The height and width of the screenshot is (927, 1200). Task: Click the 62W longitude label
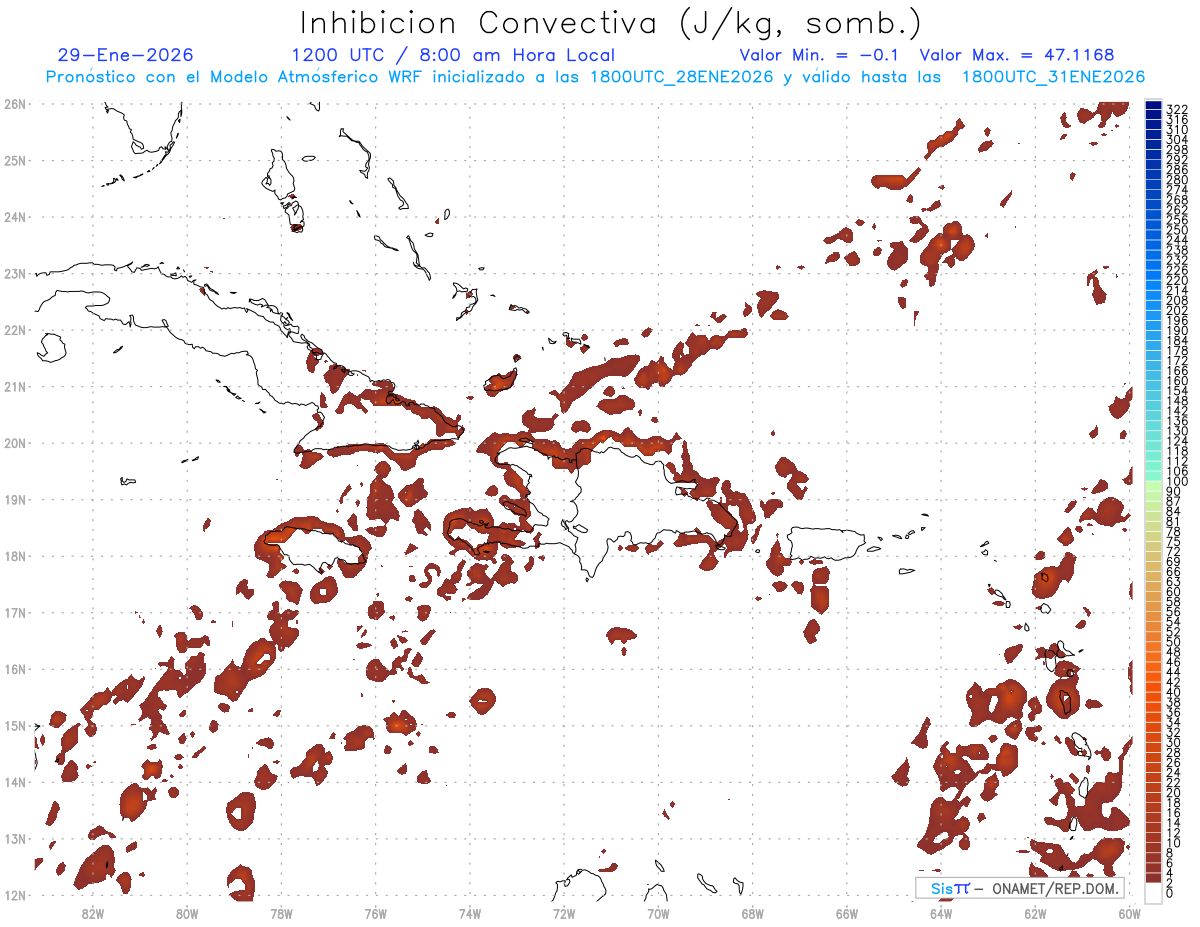click(x=1035, y=913)
